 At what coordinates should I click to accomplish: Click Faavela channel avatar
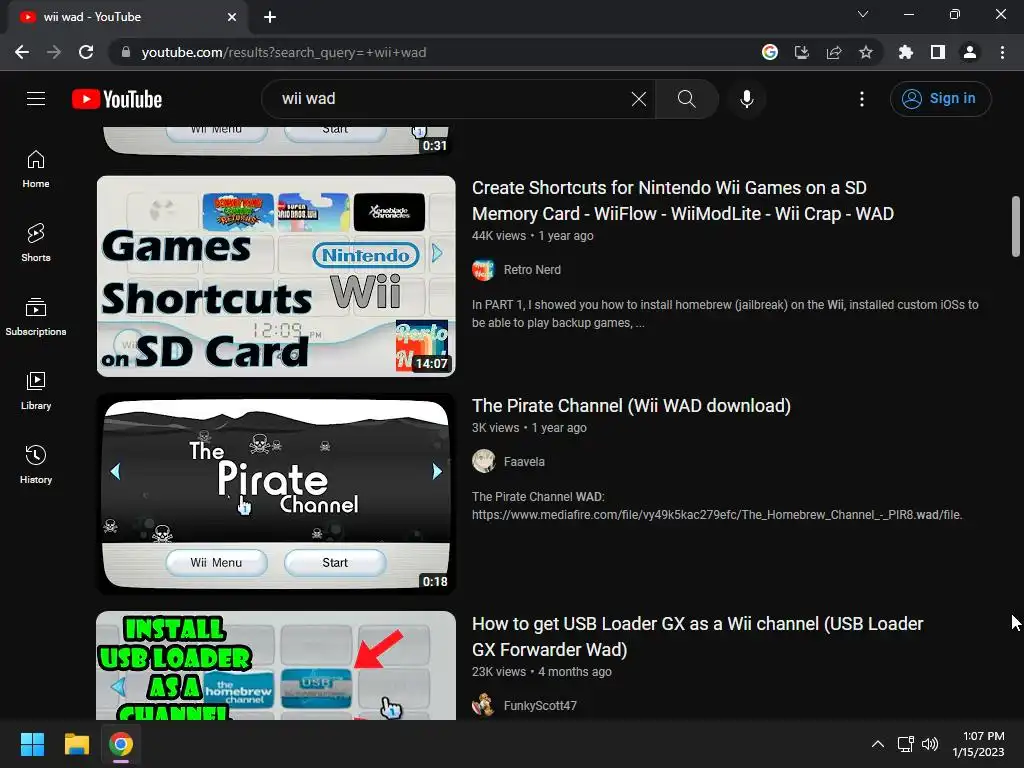point(483,462)
